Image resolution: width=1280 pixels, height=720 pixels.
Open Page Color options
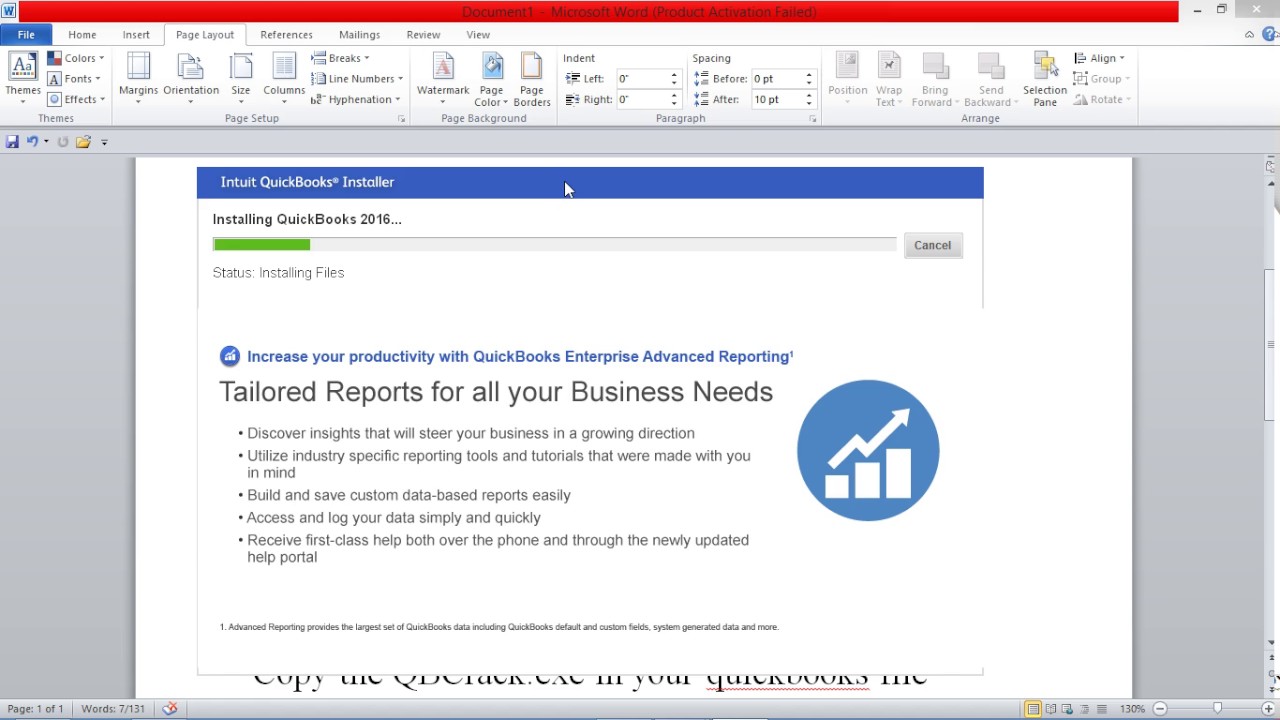pyautogui.click(x=491, y=78)
